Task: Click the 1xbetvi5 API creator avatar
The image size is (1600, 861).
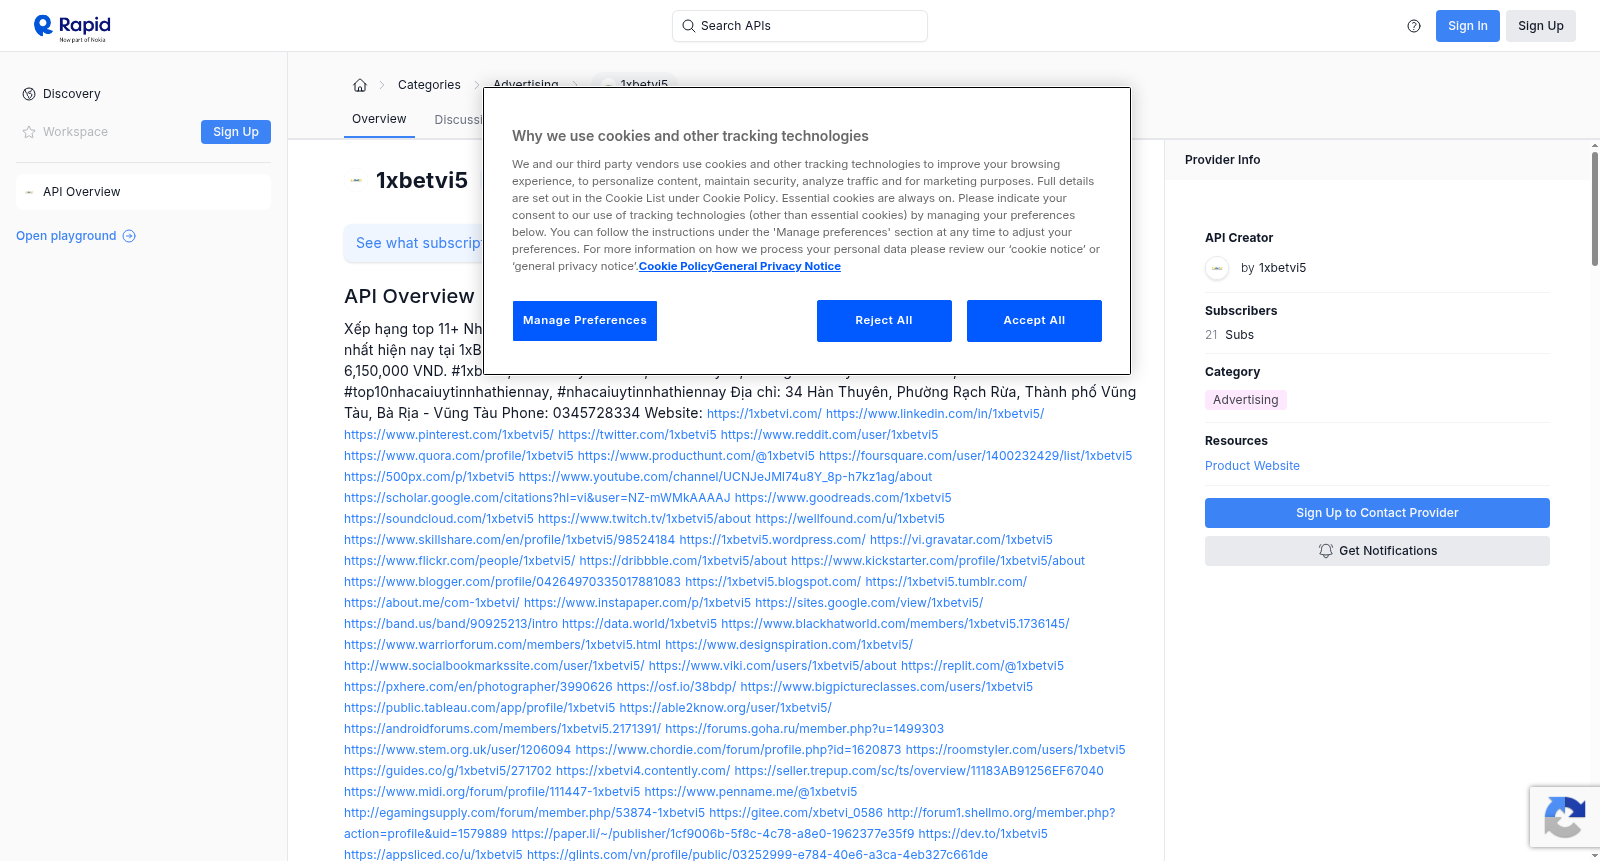Action: (1217, 268)
